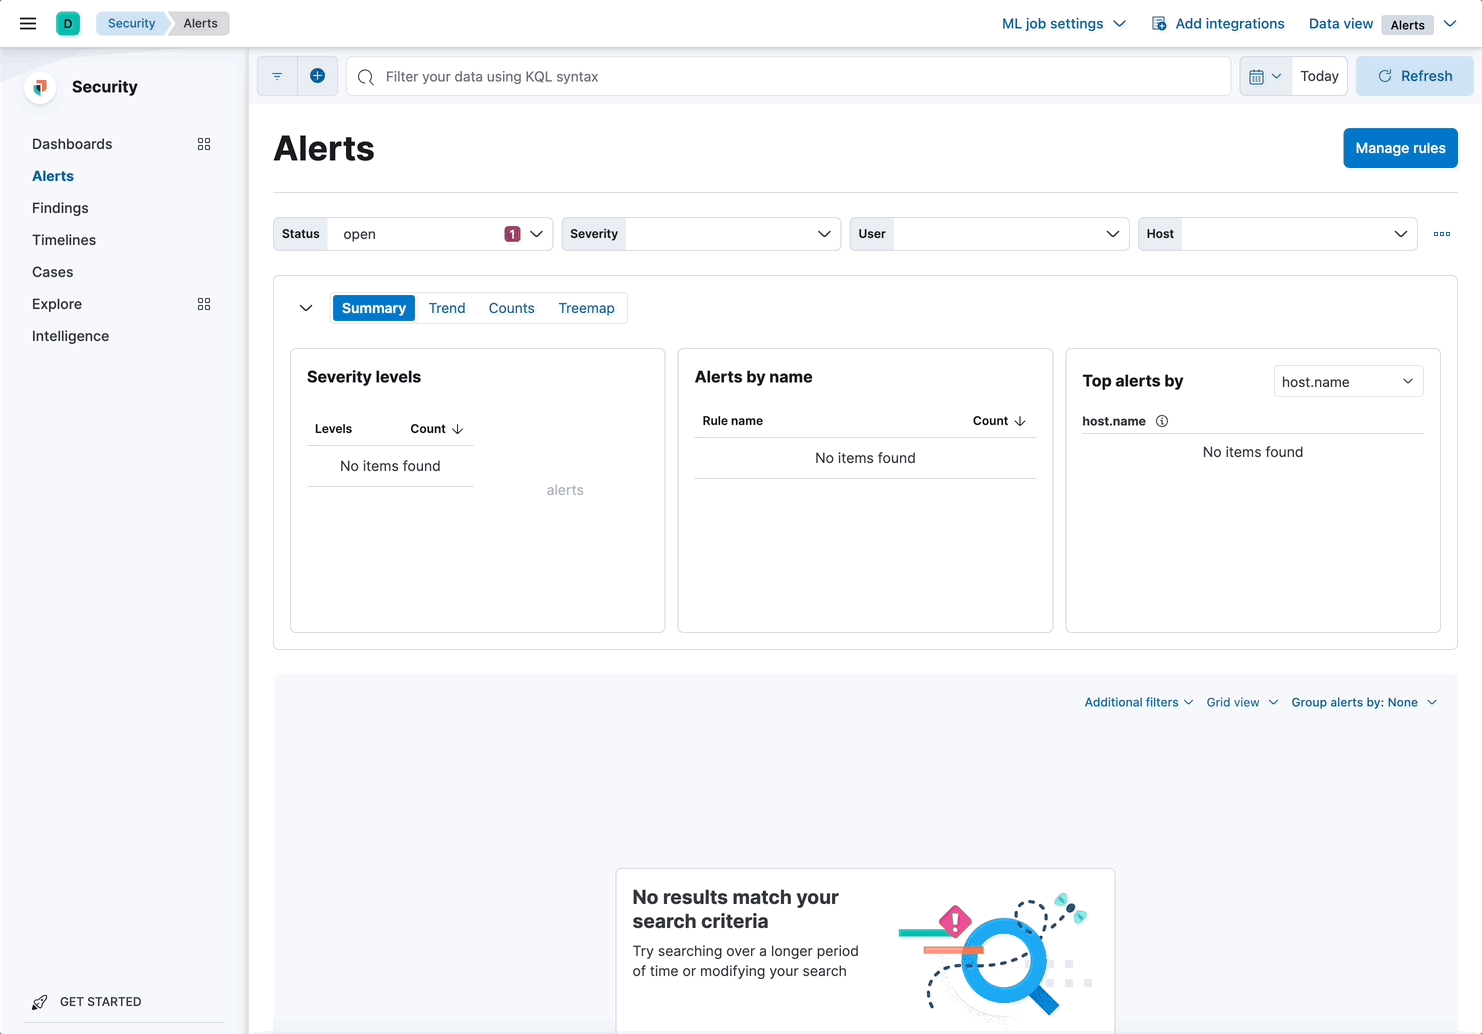Click the Manage rules button
The height and width of the screenshot is (1034, 1482).
tap(1400, 148)
